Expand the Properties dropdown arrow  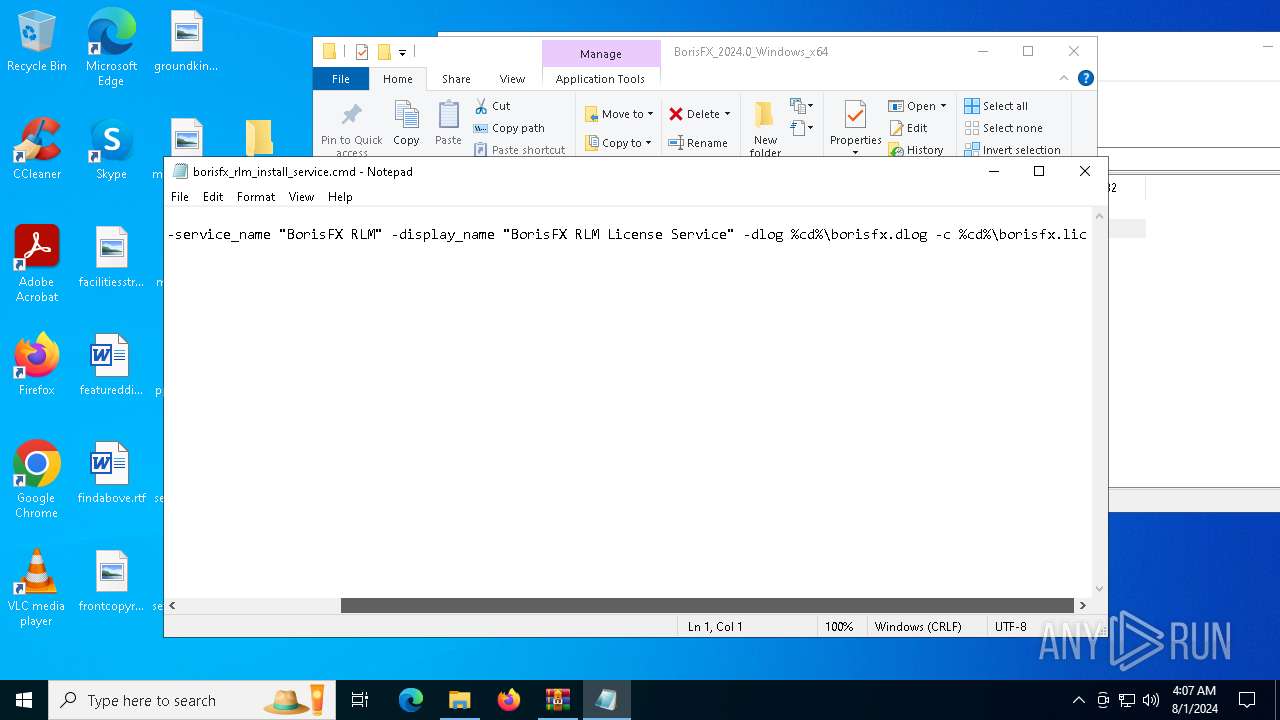[855, 152]
